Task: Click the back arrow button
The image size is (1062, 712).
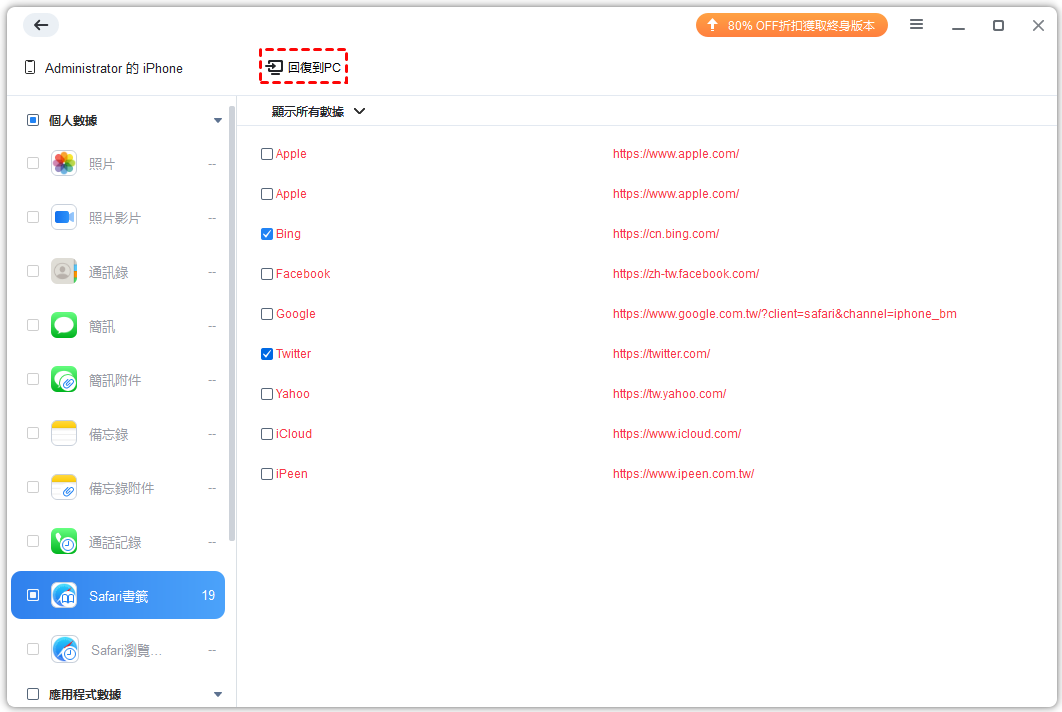Action: pos(41,25)
